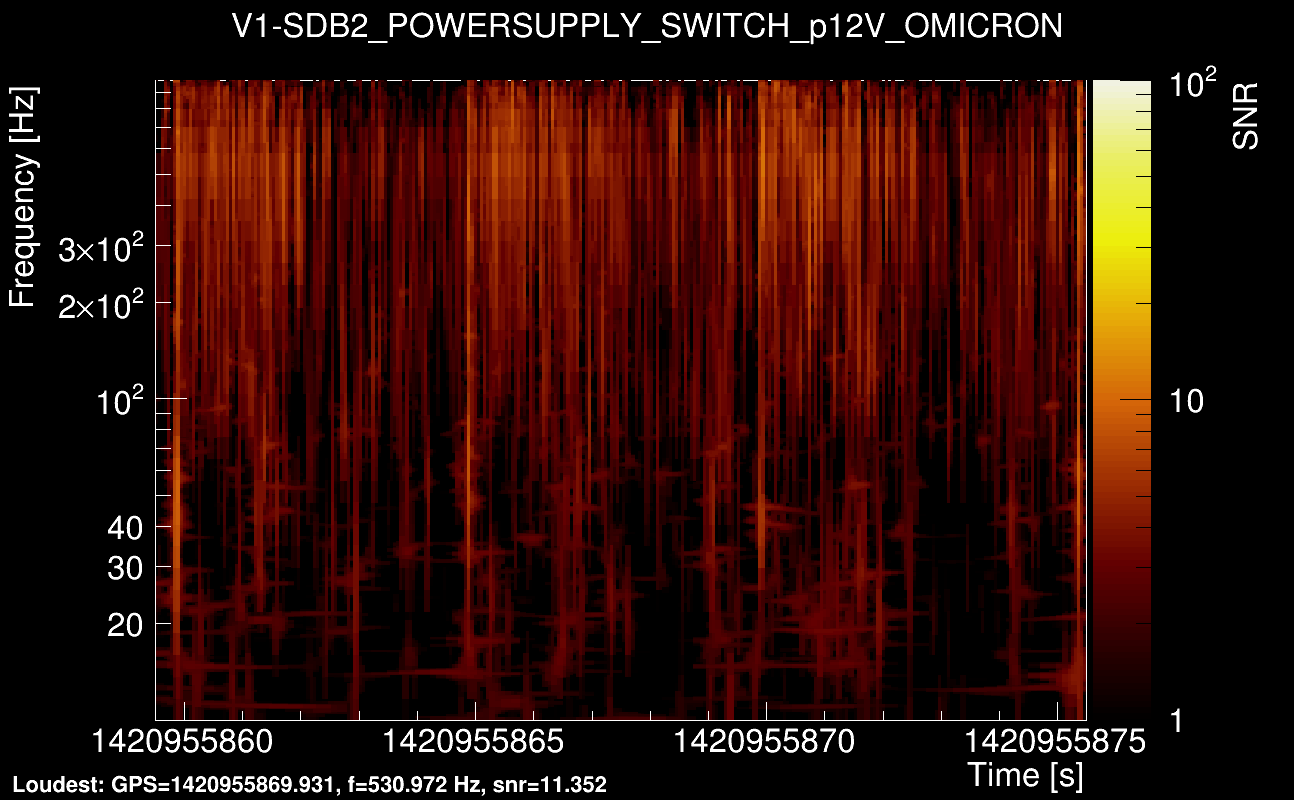The image size is (1294, 800).
Task: Click the Time [s] axis label
Action: click(x=1025, y=774)
